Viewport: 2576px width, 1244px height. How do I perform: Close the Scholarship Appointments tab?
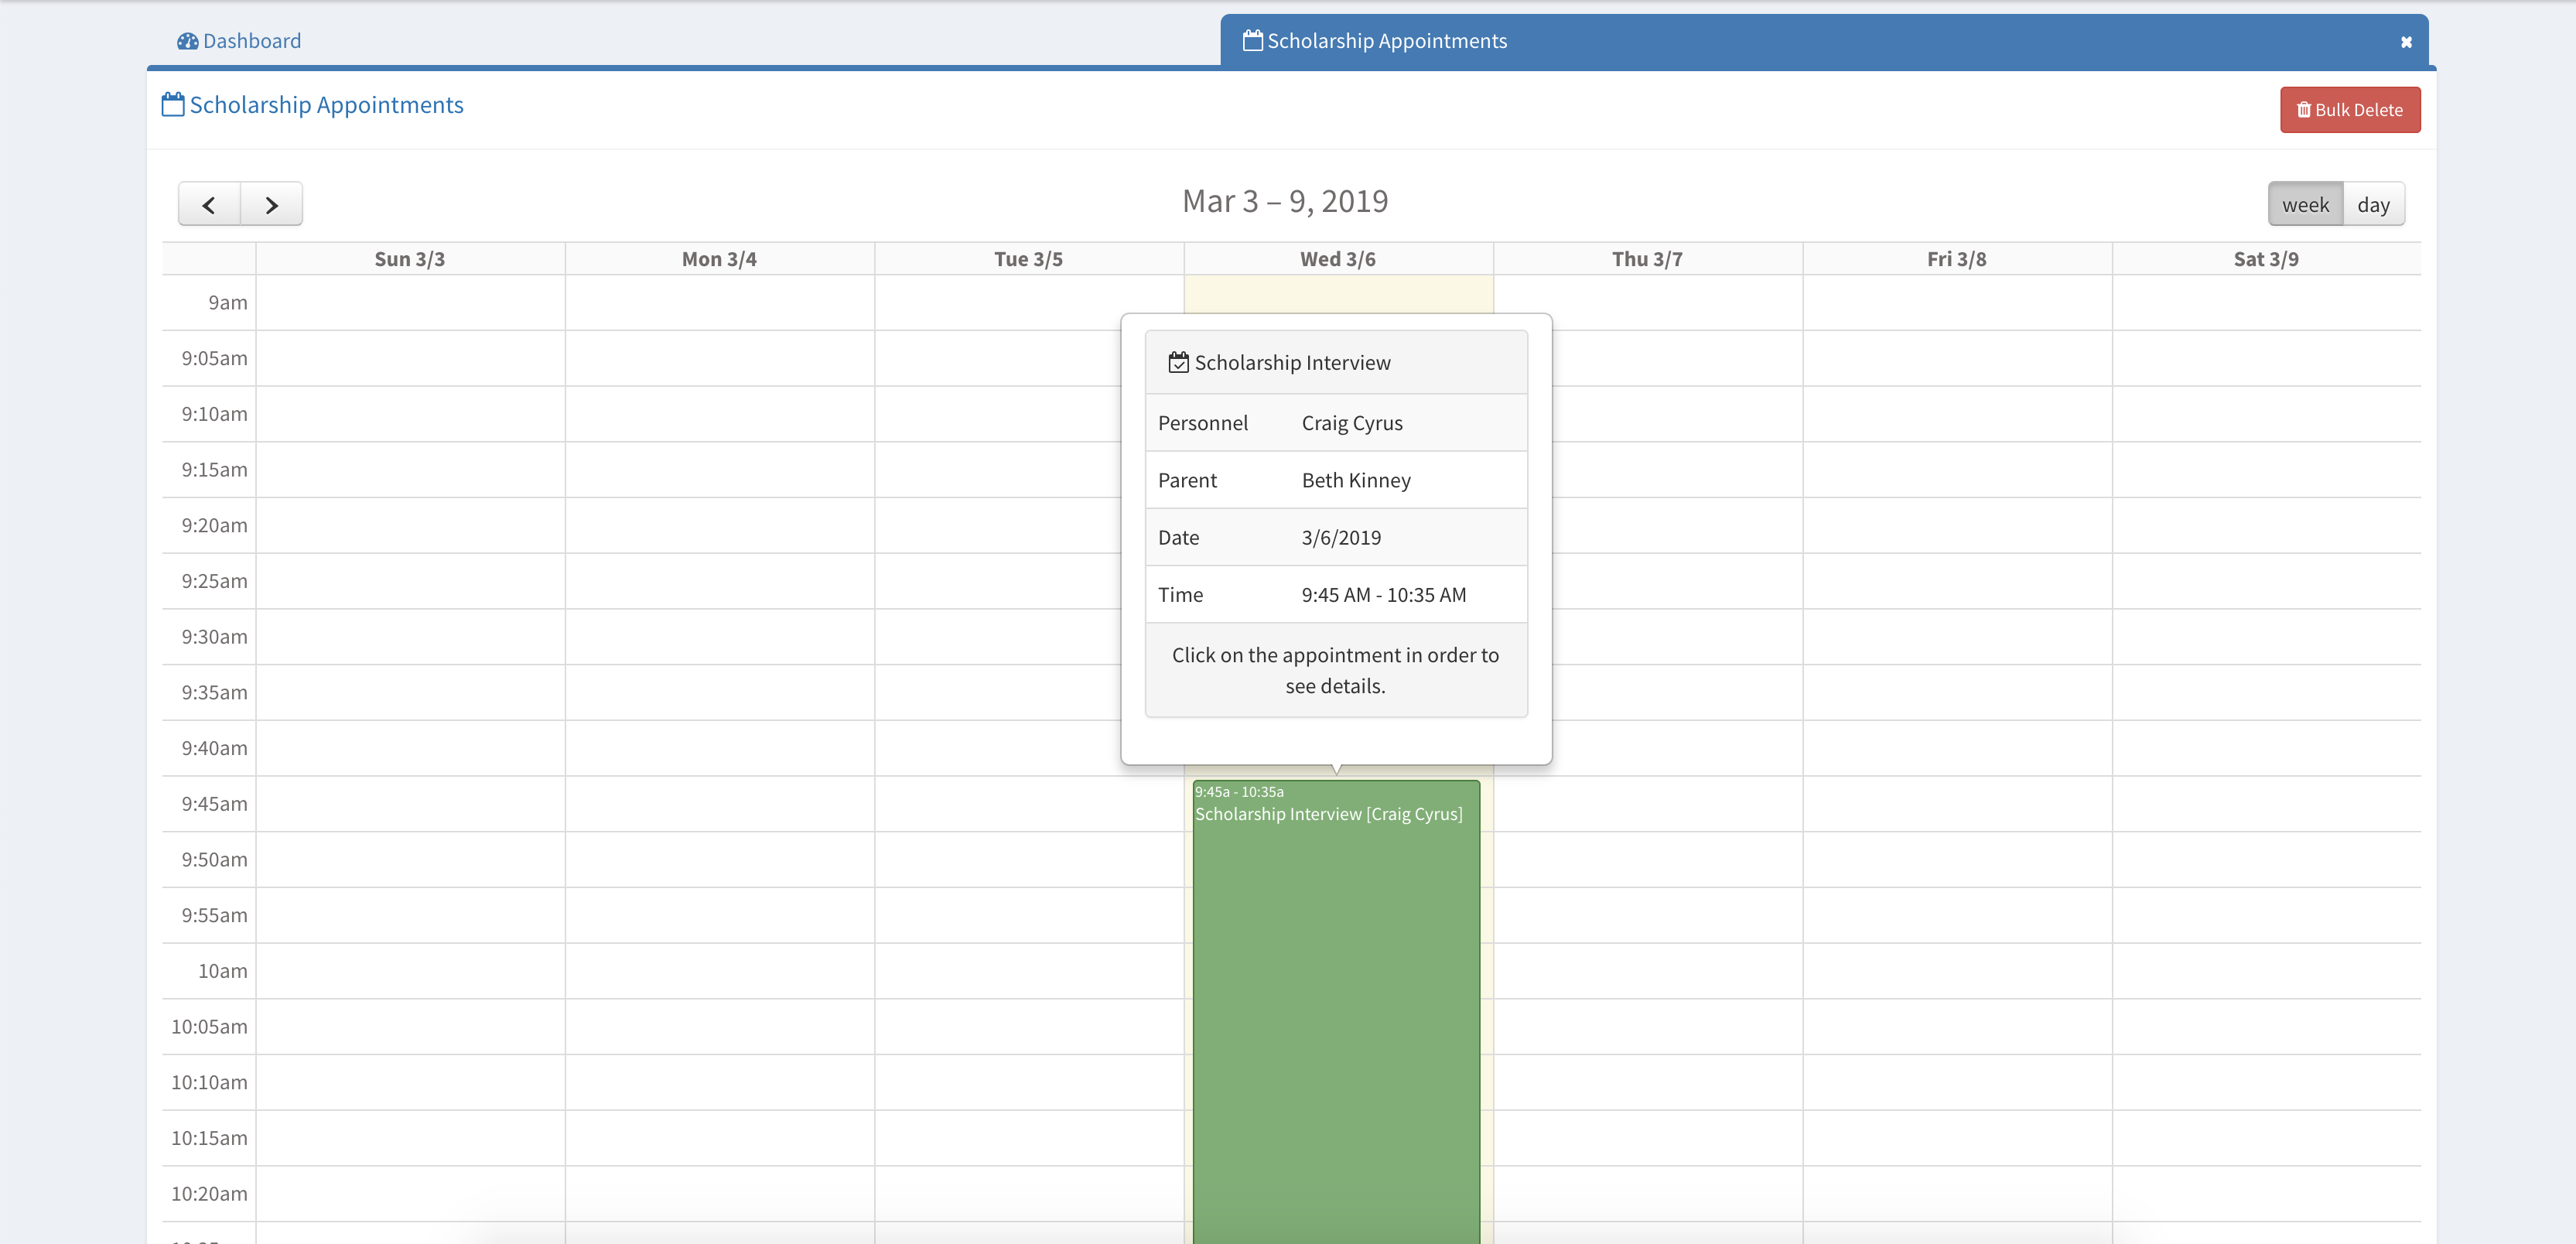point(2406,42)
